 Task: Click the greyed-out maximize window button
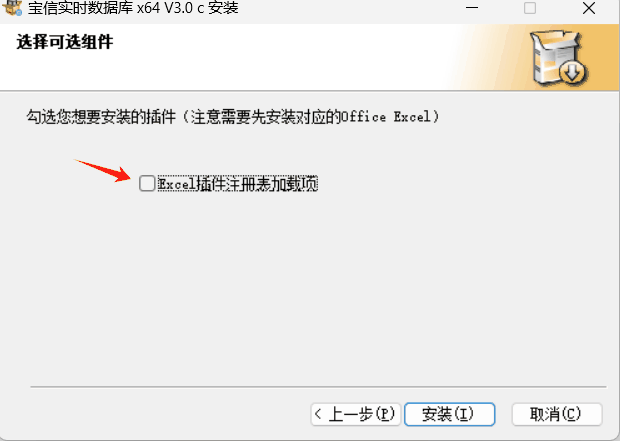[530, 8]
